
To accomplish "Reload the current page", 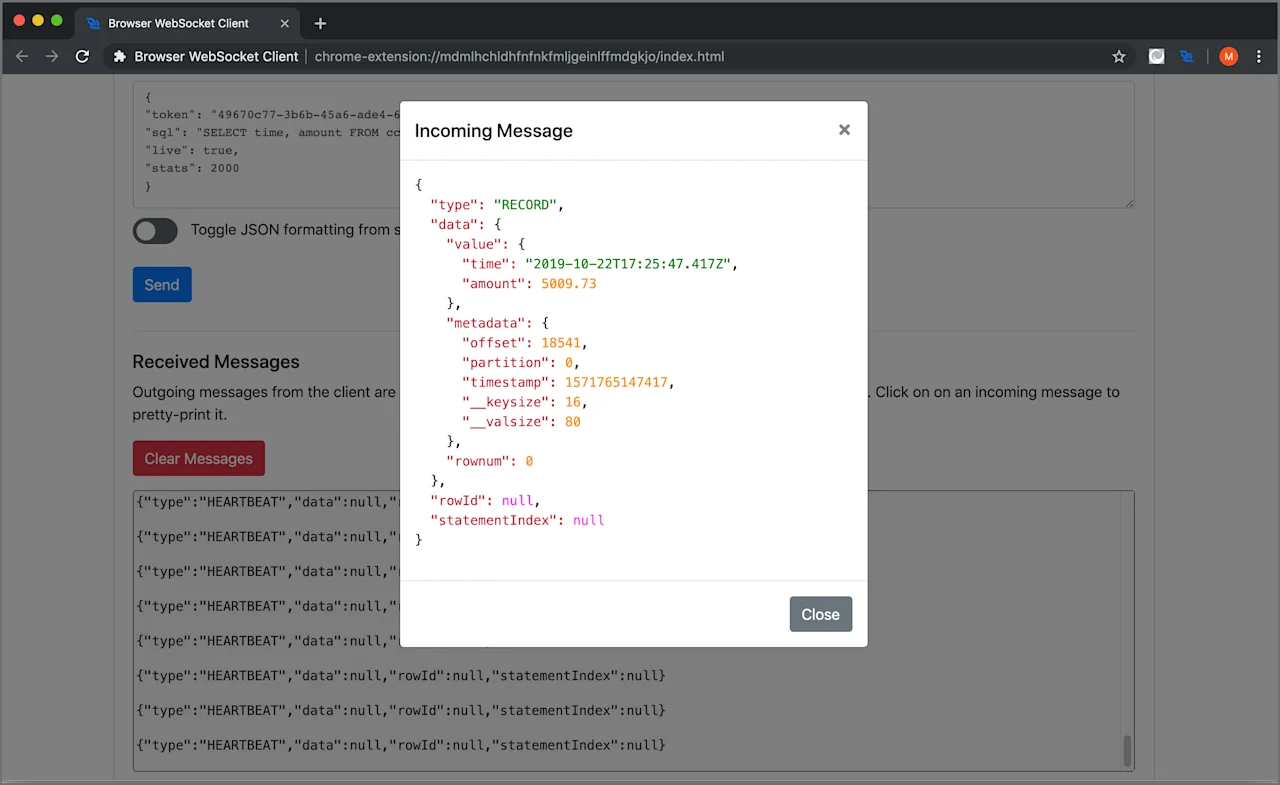I will point(83,57).
